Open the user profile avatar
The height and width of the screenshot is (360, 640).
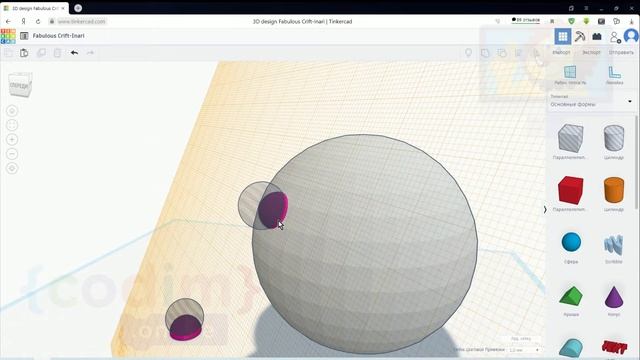click(631, 36)
